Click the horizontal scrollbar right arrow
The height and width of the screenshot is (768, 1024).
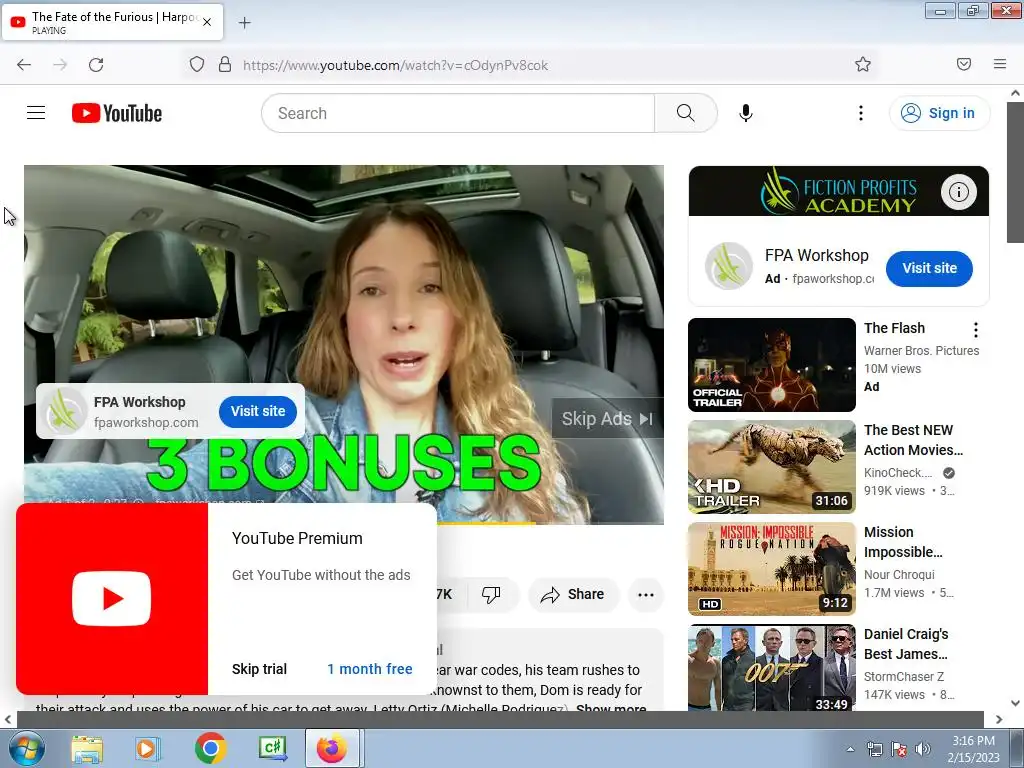[x=999, y=719]
